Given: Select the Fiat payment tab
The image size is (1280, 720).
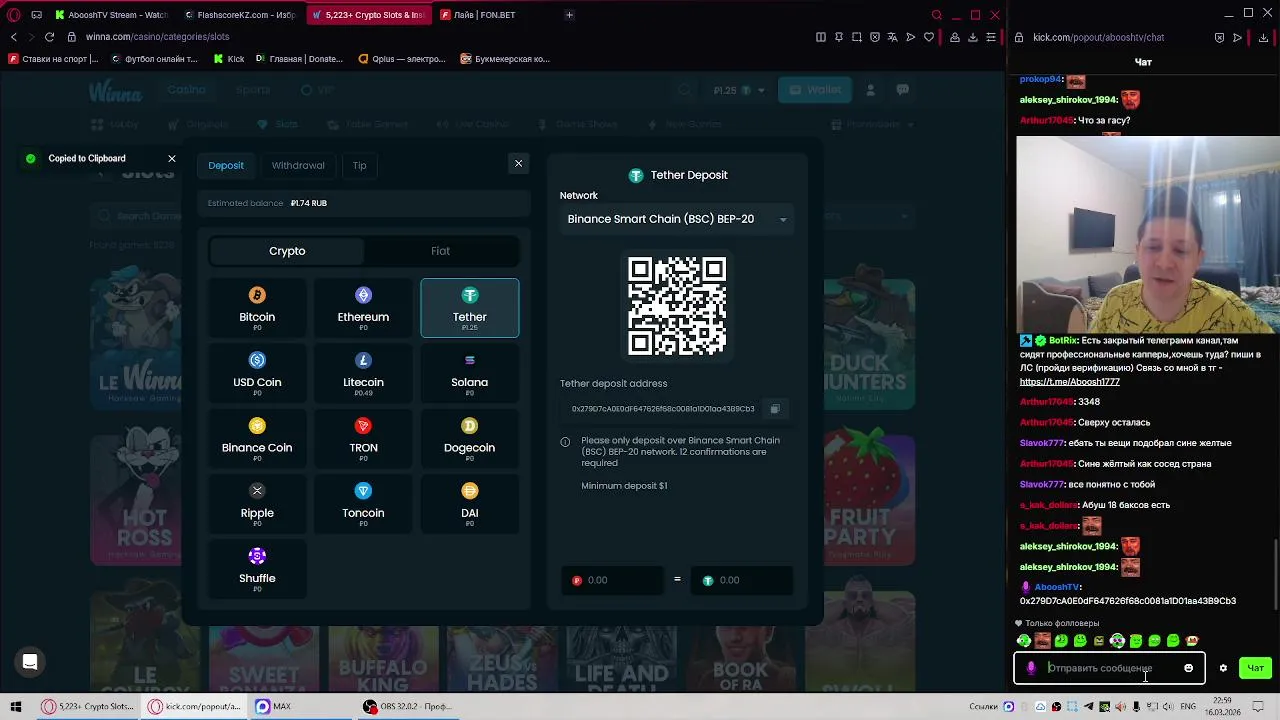Looking at the screenshot, I should [440, 251].
